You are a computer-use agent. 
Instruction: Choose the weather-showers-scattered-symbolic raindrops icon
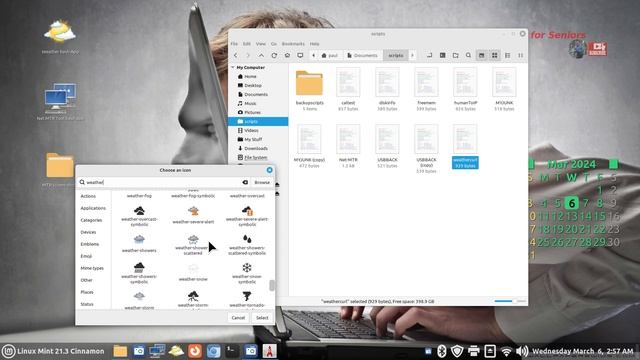(247, 239)
